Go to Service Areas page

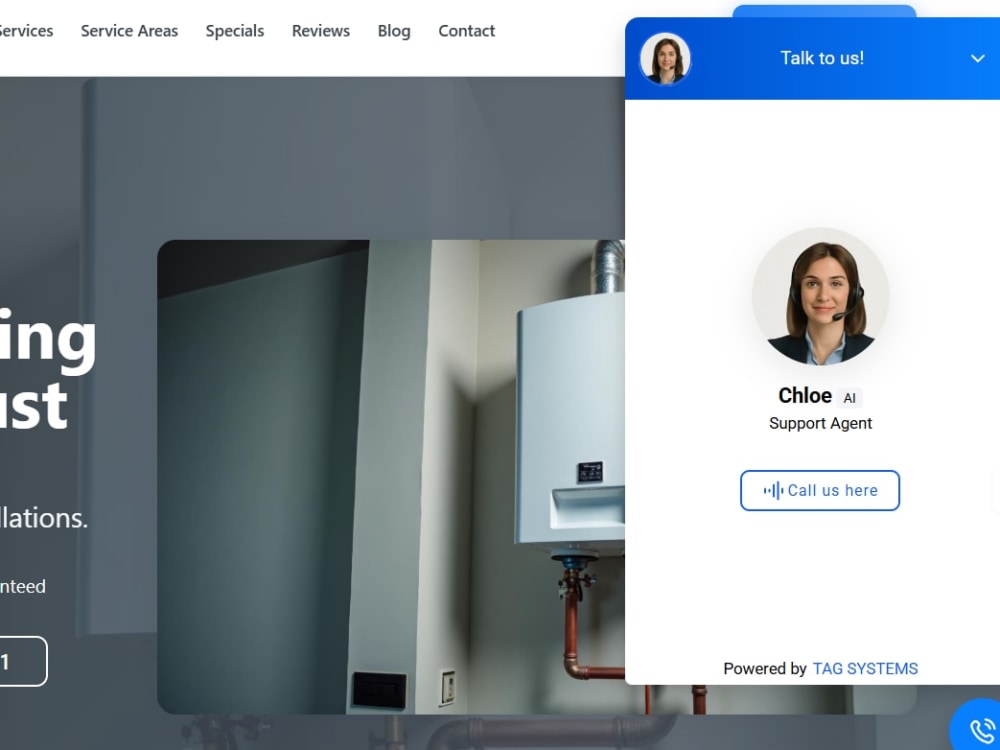tap(129, 31)
